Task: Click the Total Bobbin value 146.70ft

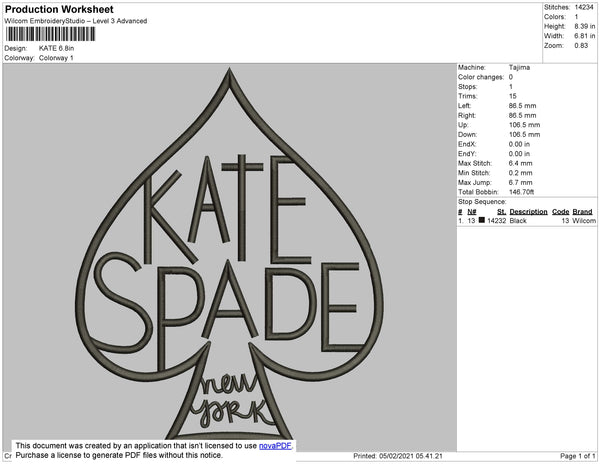Action: pos(522,192)
